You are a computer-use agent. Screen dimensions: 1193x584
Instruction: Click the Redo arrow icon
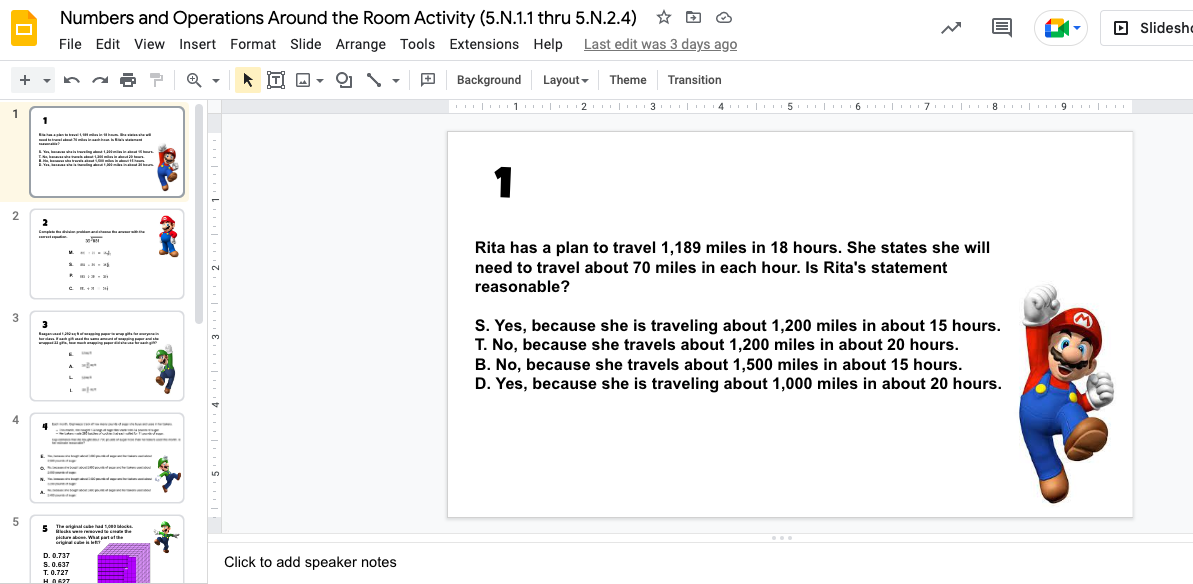click(100, 80)
